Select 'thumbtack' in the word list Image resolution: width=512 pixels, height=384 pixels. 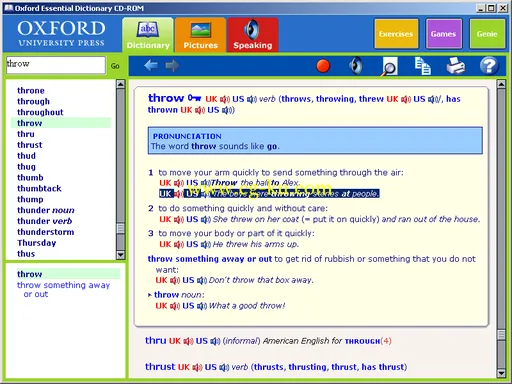[x=39, y=189]
